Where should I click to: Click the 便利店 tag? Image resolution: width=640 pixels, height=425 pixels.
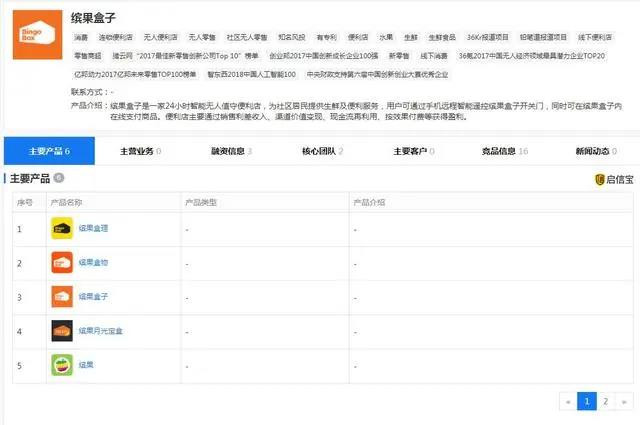tap(358, 37)
